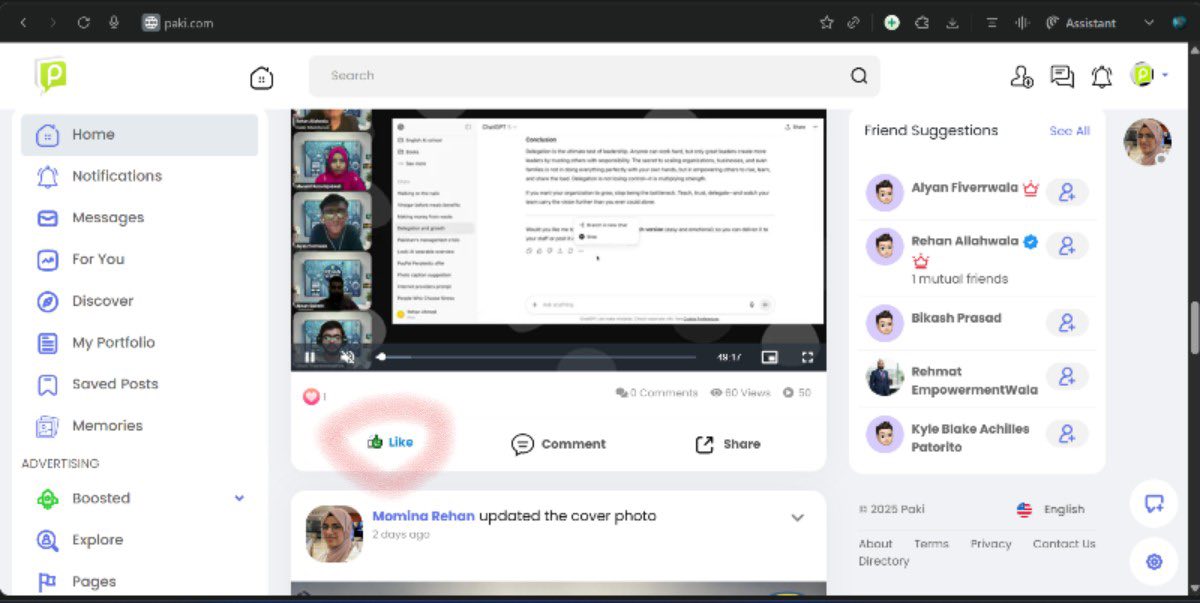Viewport: 1200px width, 603px height.
Task: Open the friend requests icon in header
Action: (1021, 76)
